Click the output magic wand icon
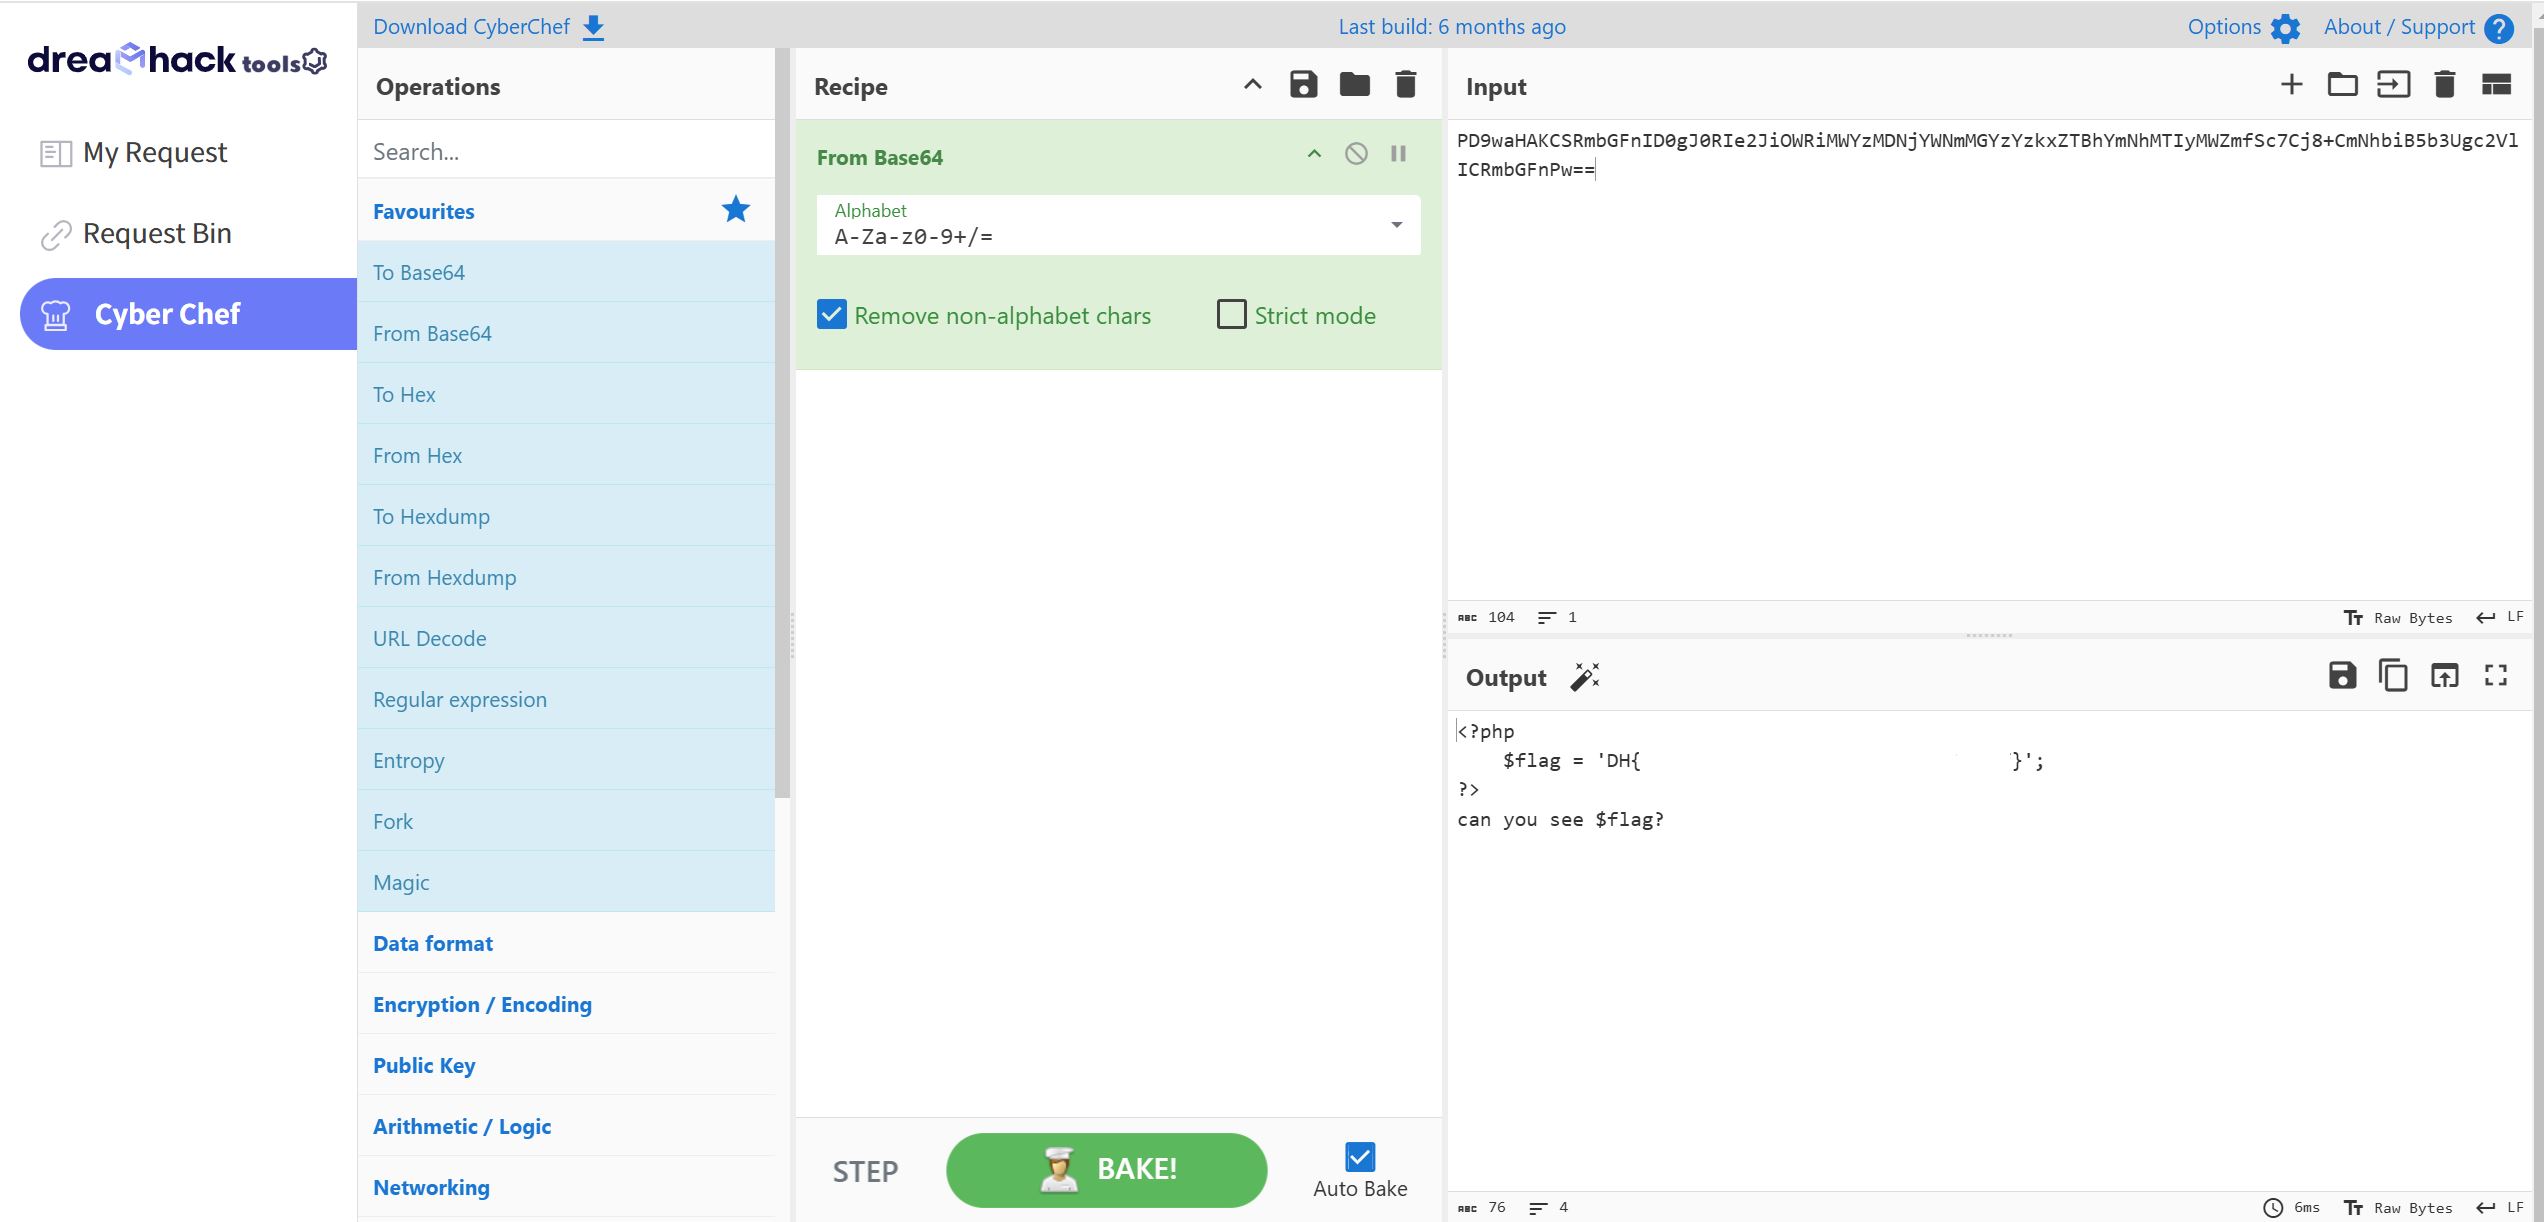Viewport: 2544px width, 1222px height. pyautogui.click(x=1584, y=677)
